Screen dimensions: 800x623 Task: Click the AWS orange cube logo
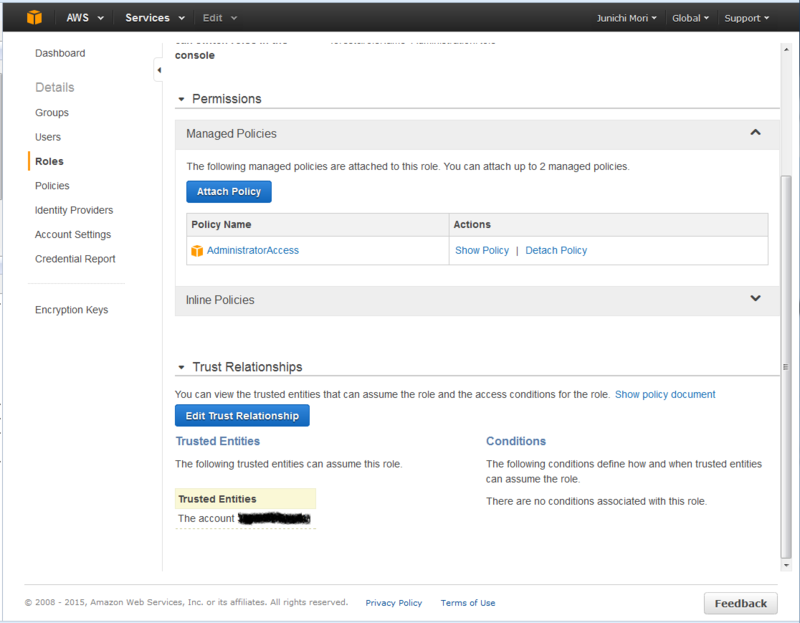[x=34, y=17]
